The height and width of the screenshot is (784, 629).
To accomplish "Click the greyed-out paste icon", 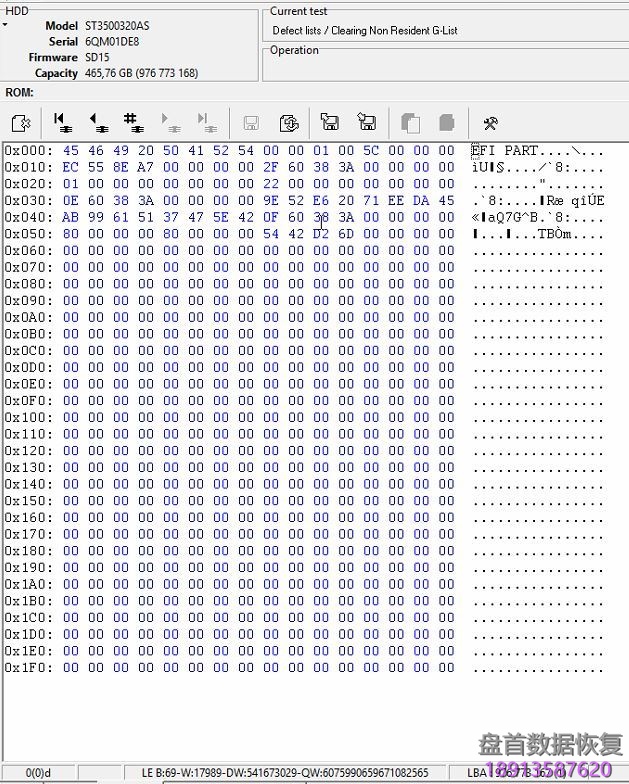I will [447, 123].
